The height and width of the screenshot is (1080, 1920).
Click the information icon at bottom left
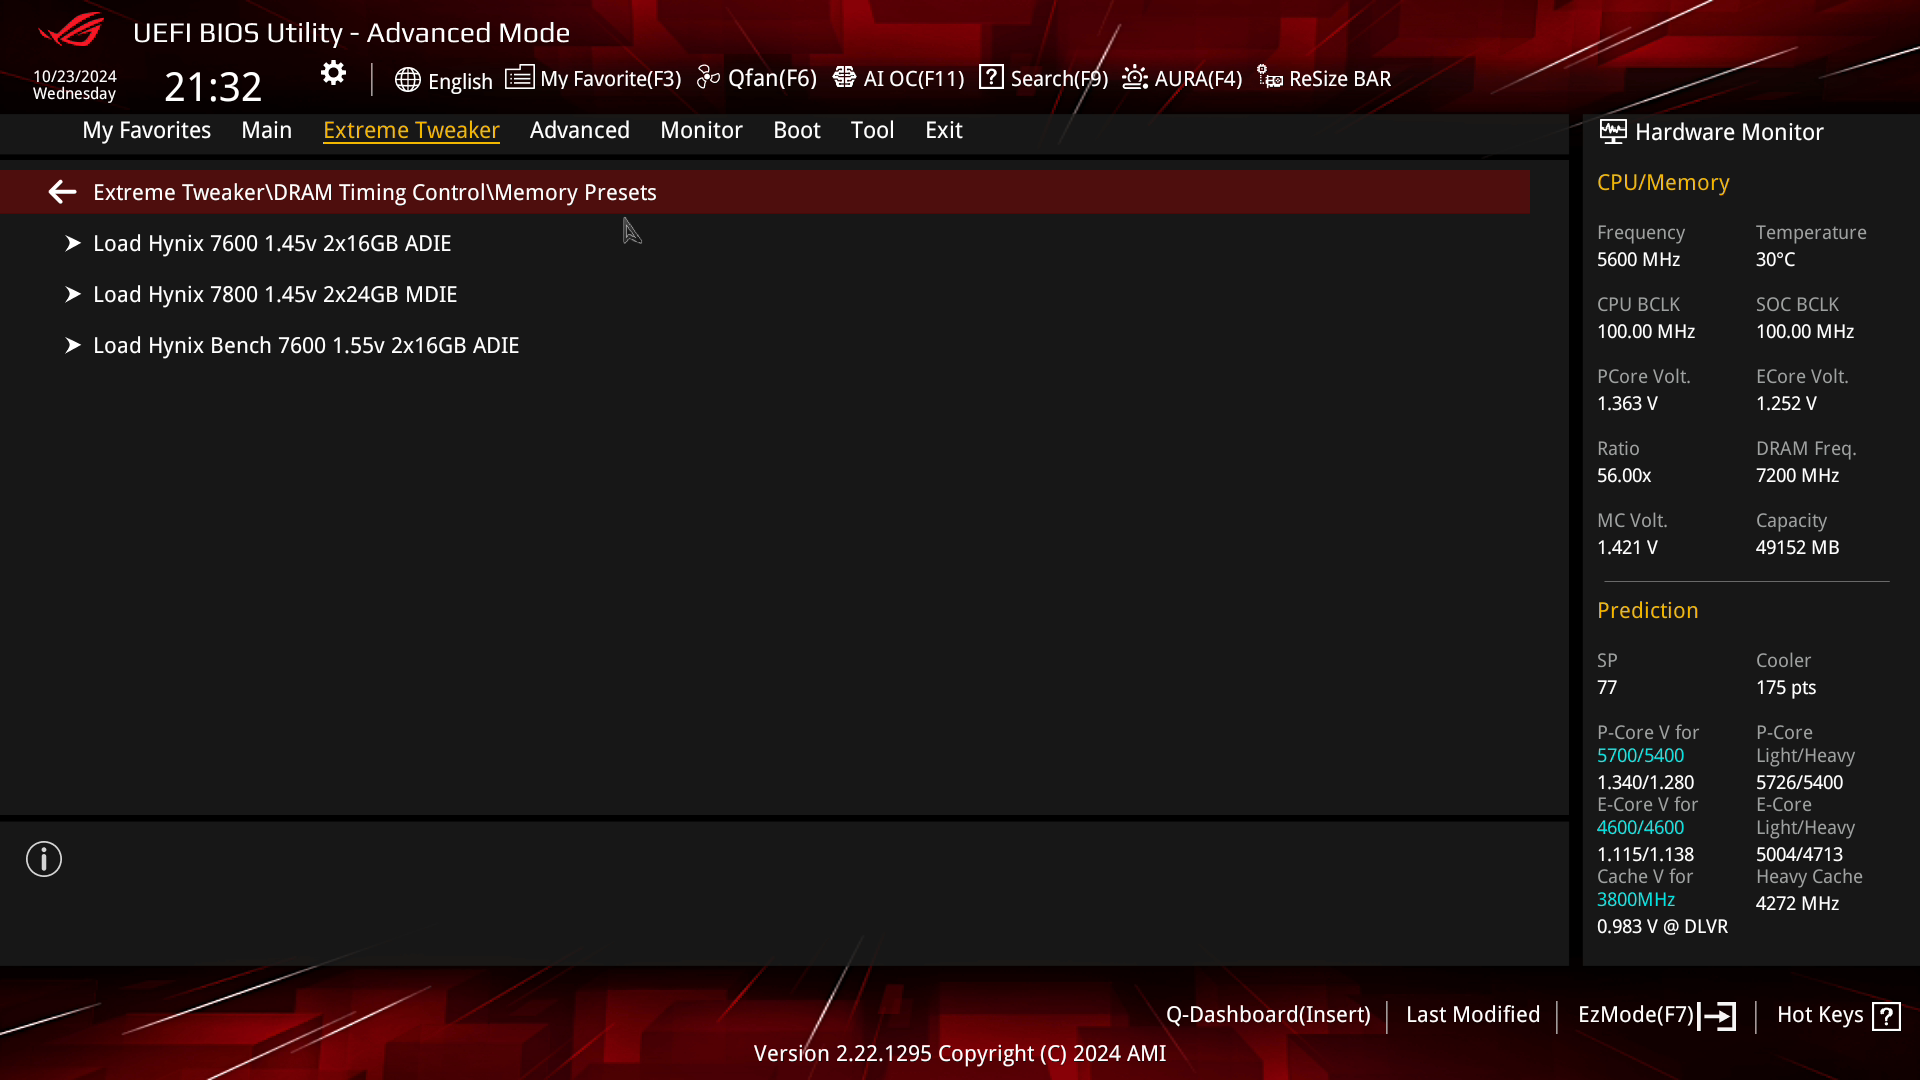(44, 858)
